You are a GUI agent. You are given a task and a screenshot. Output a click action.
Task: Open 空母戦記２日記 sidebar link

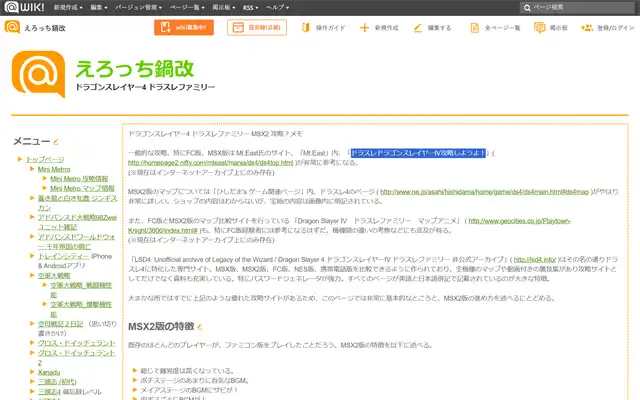60,324
